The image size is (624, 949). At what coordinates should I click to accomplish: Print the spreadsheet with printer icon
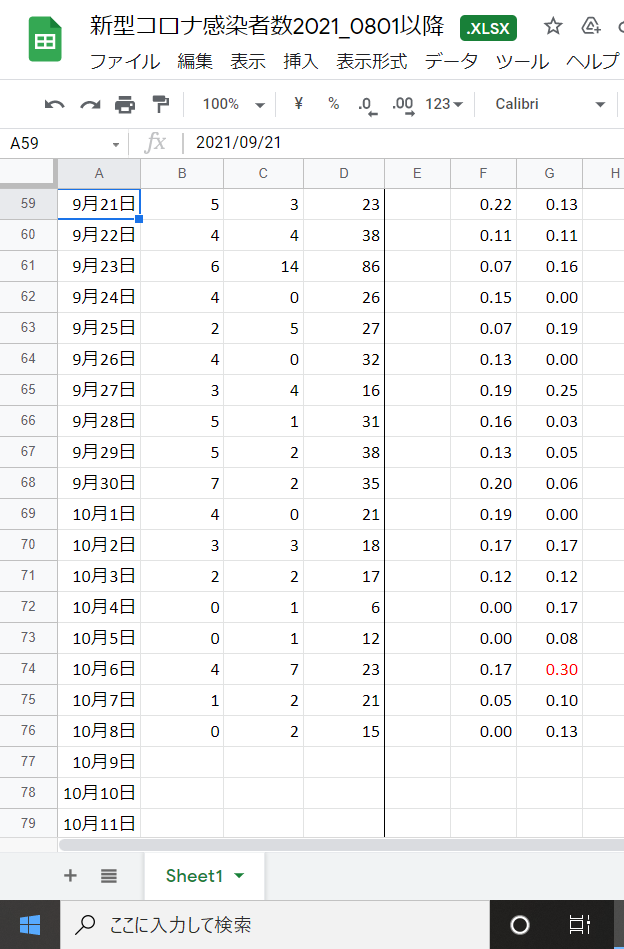[x=125, y=105]
